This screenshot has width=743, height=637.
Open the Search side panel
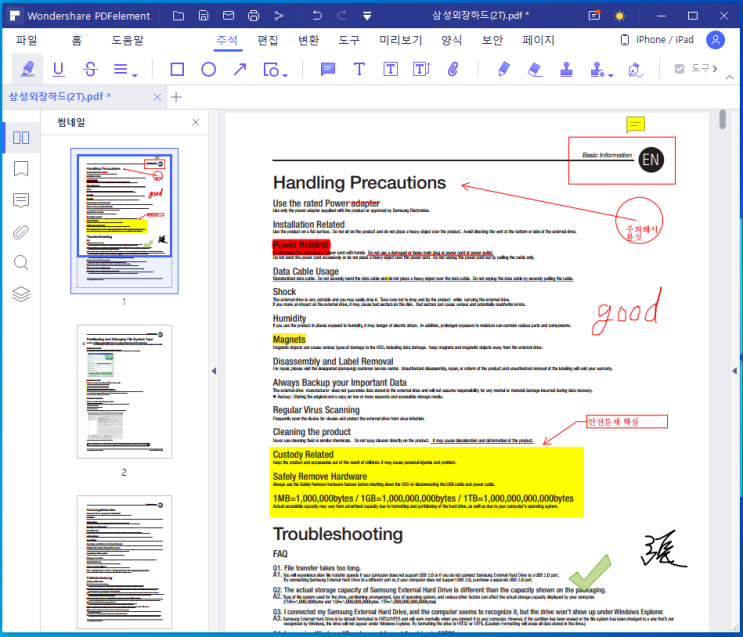pyautogui.click(x=21, y=263)
